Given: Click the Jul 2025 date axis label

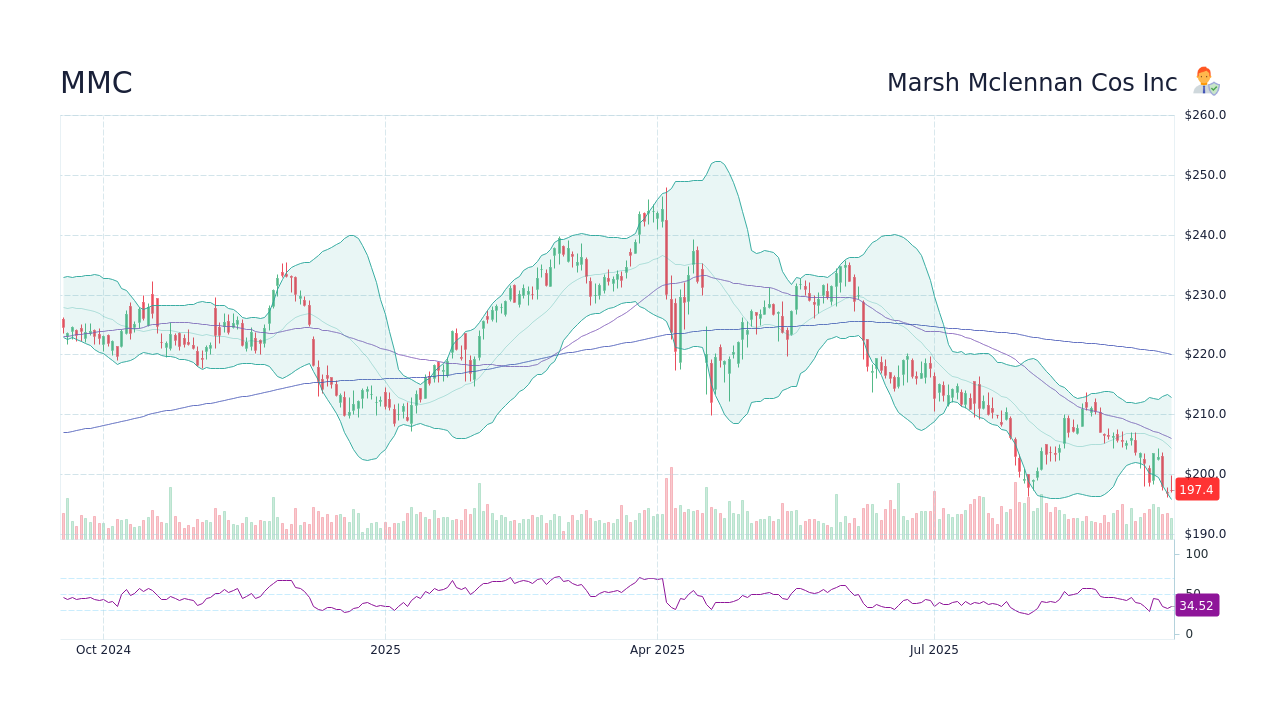Looking at the screenshot, I should (934, 649).
